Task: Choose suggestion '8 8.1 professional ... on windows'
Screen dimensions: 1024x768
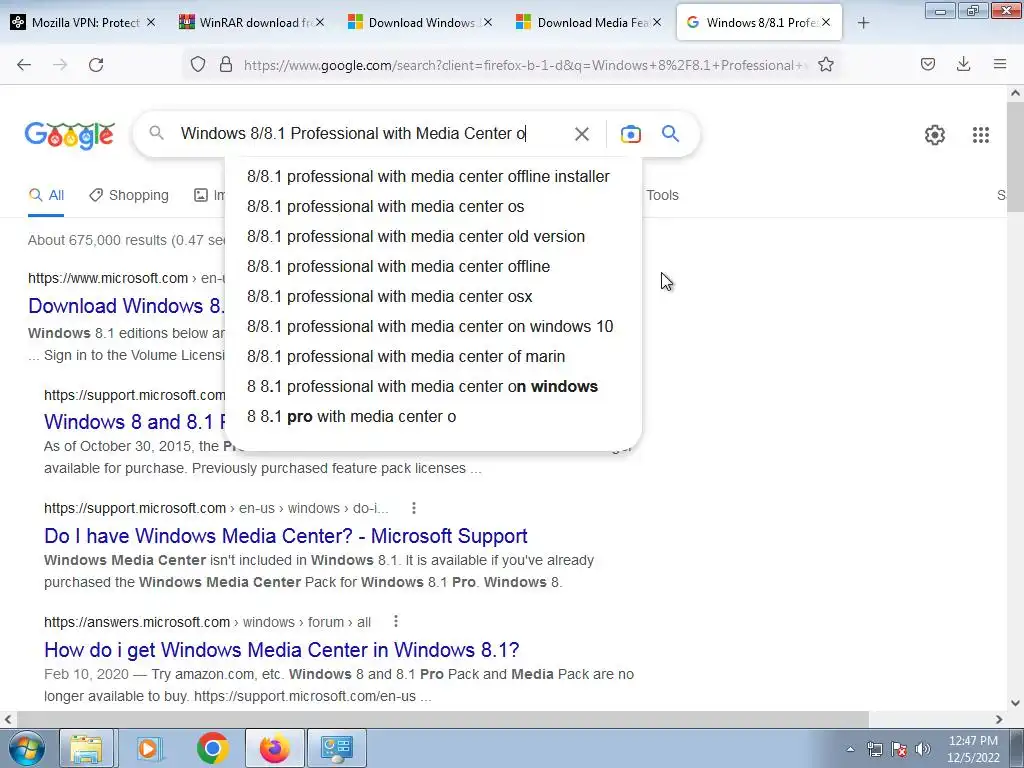Action: 433,387
